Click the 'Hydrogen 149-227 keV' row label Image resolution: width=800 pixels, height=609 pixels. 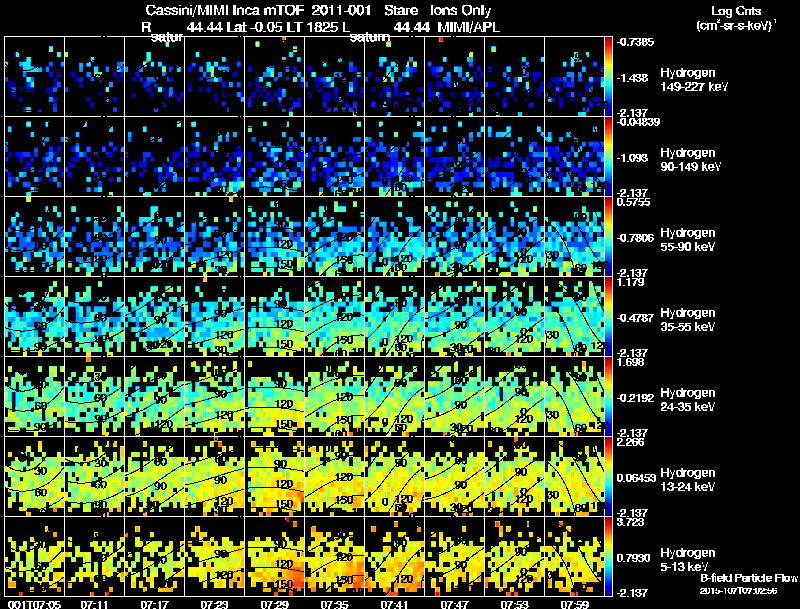coord(693,80)
